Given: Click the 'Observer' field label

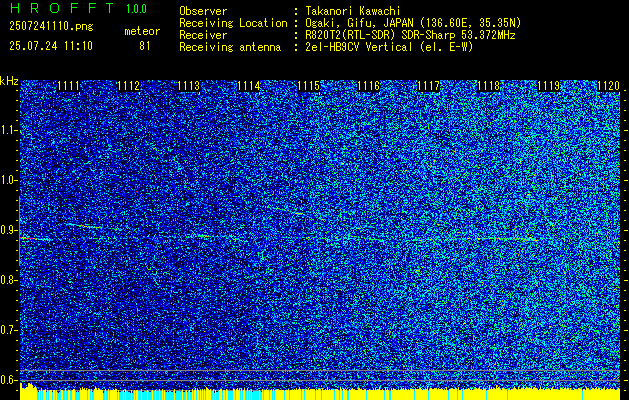Looking at the screenshot, I should (203, 11).
